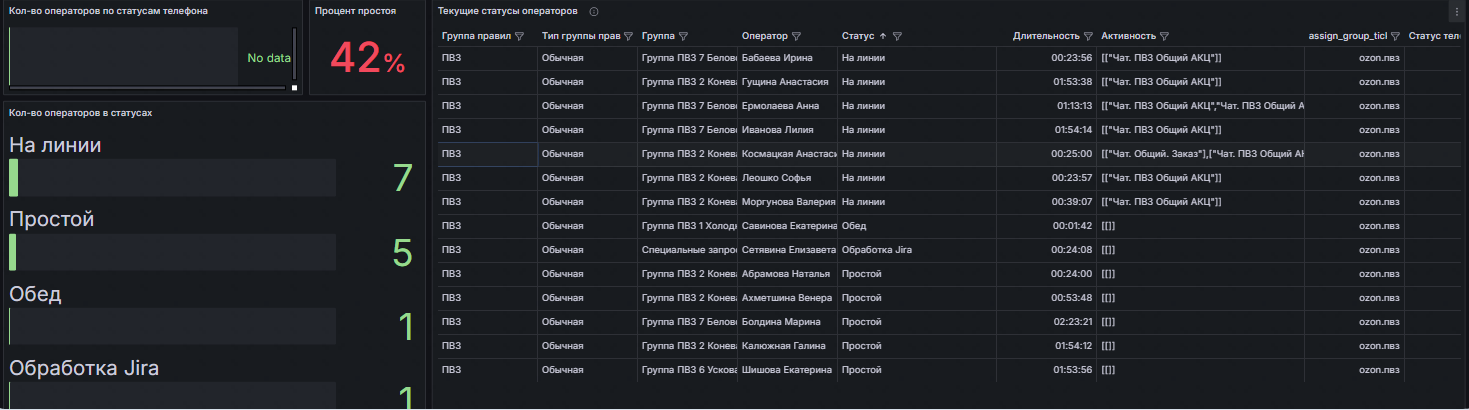Open filter for Группа правил column
The width and height of the screenshot is (1469, 410).
pyautogui.click(x=519, y=36)
